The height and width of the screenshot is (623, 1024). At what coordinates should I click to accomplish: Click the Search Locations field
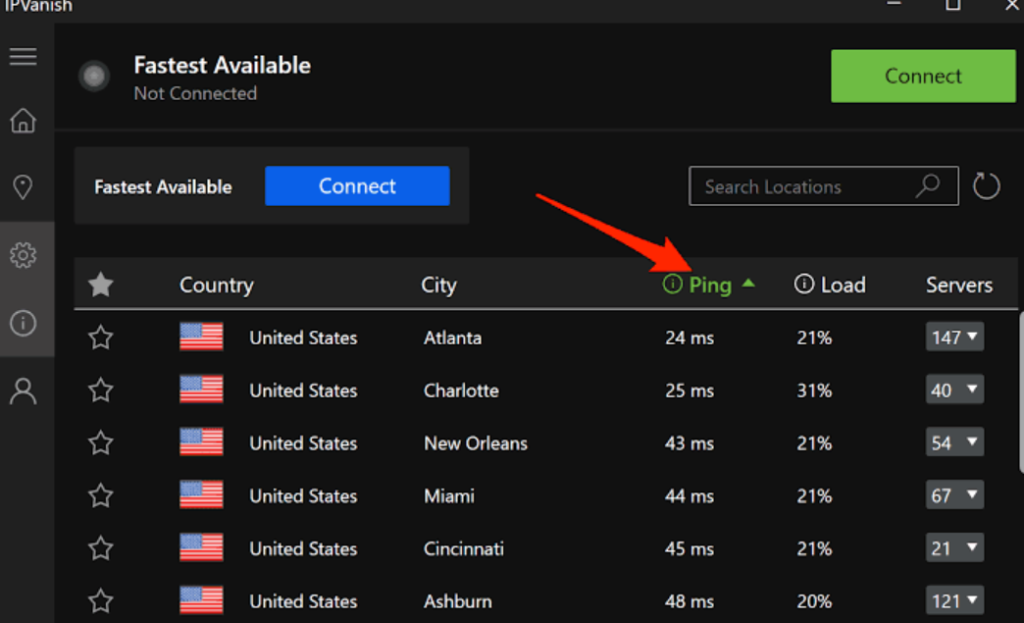click(824, 186)
